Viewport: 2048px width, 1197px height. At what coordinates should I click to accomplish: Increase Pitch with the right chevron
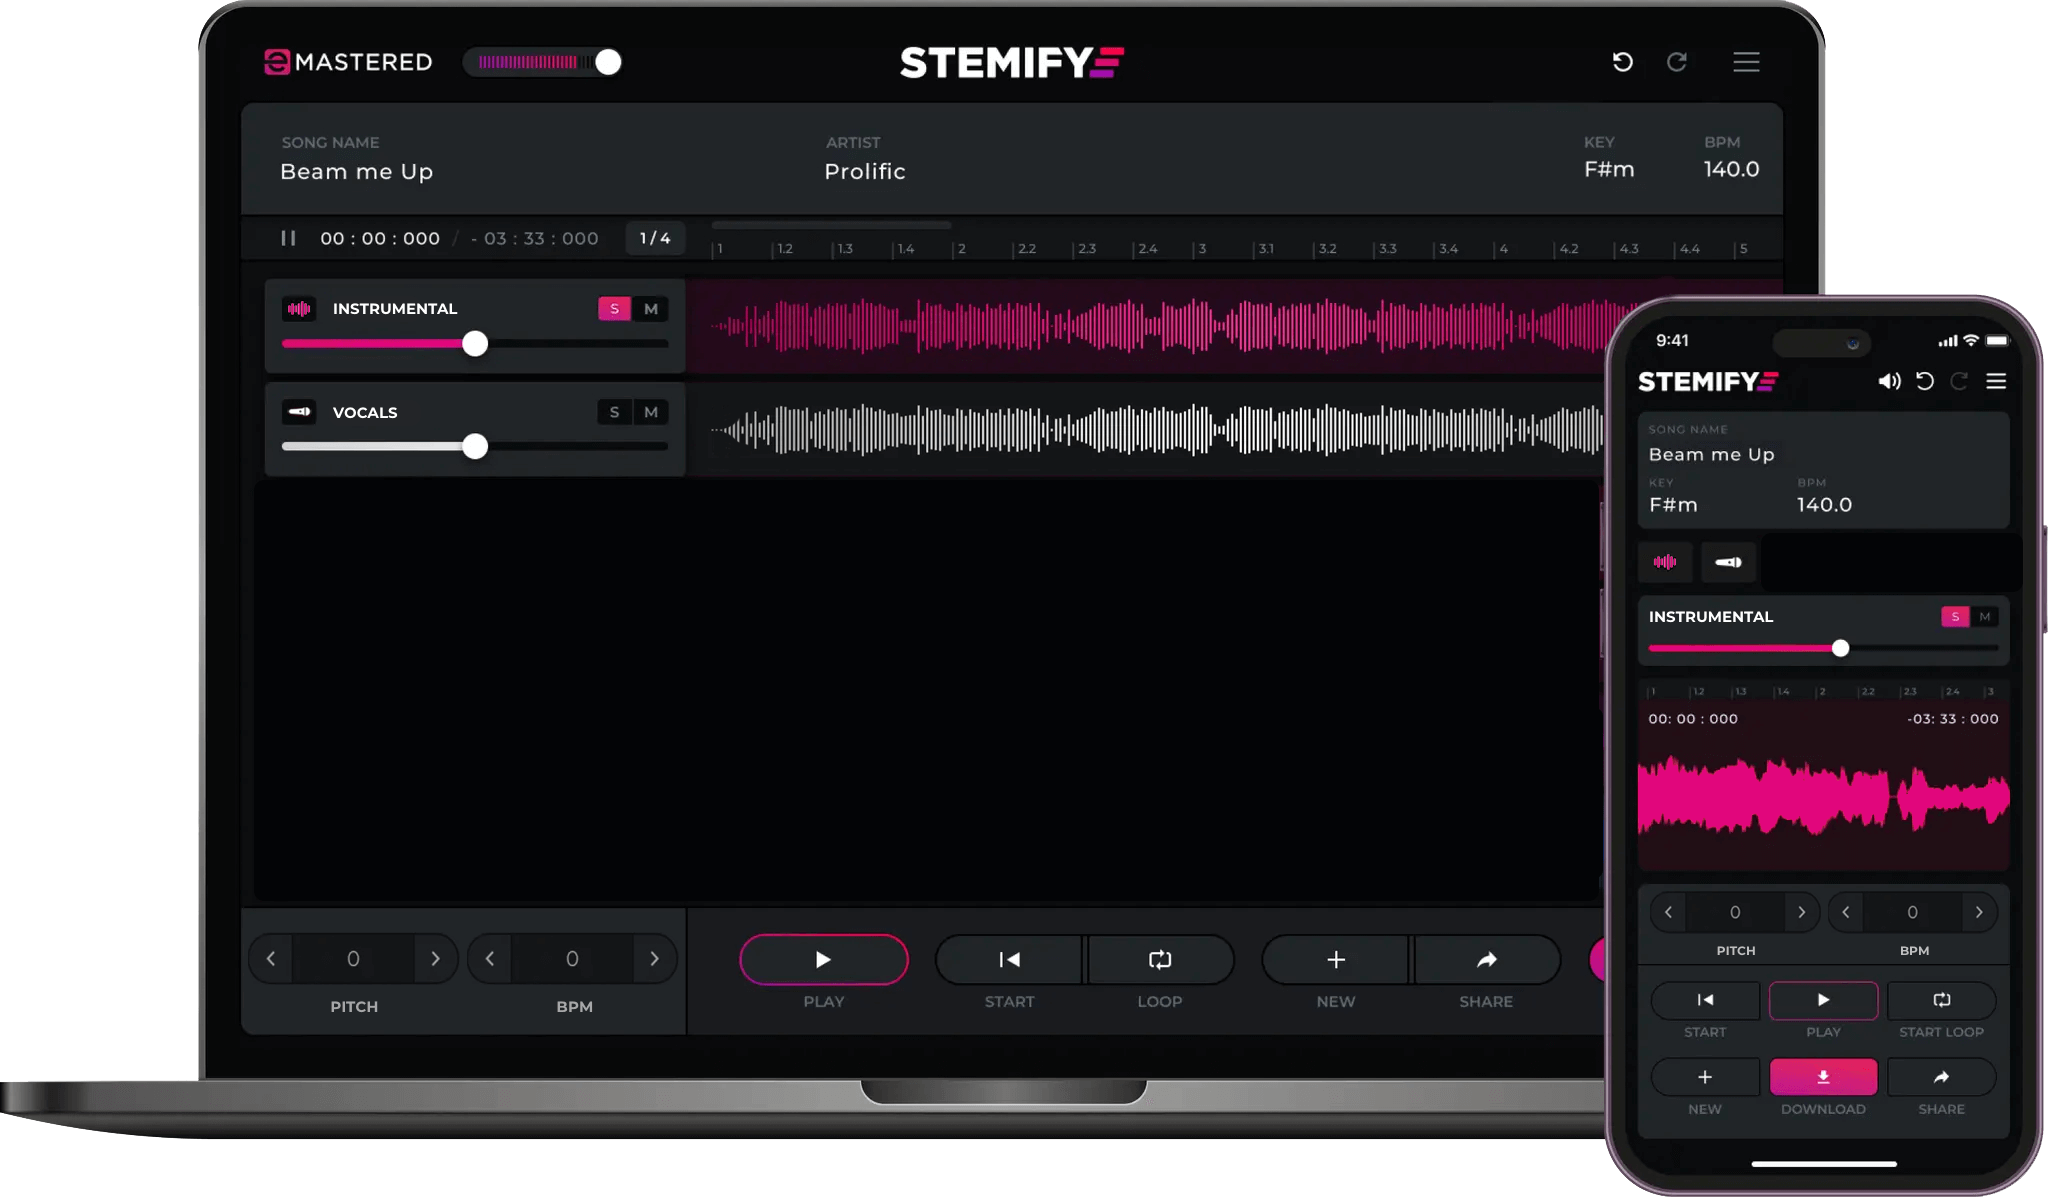[436, 958]
